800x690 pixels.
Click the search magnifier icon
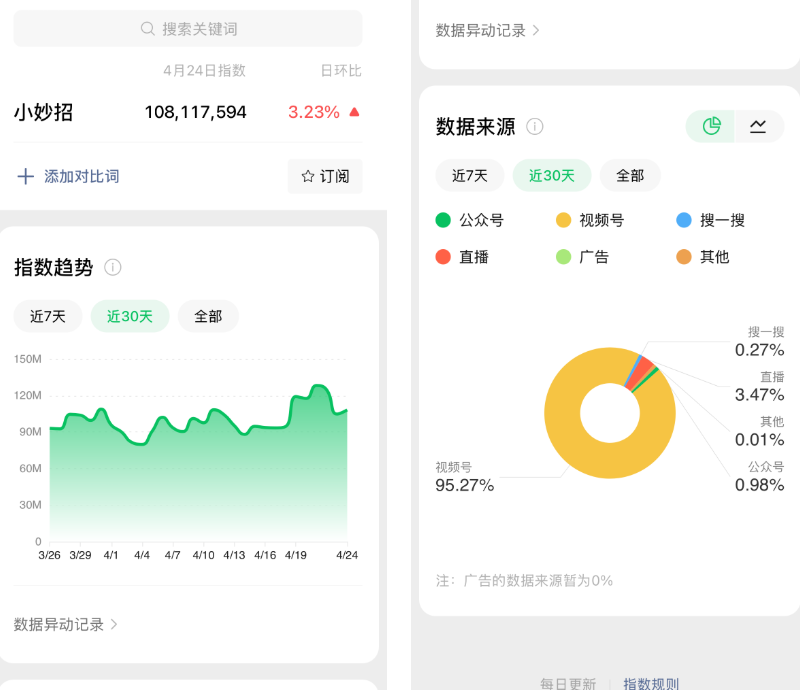pos(147,28)
